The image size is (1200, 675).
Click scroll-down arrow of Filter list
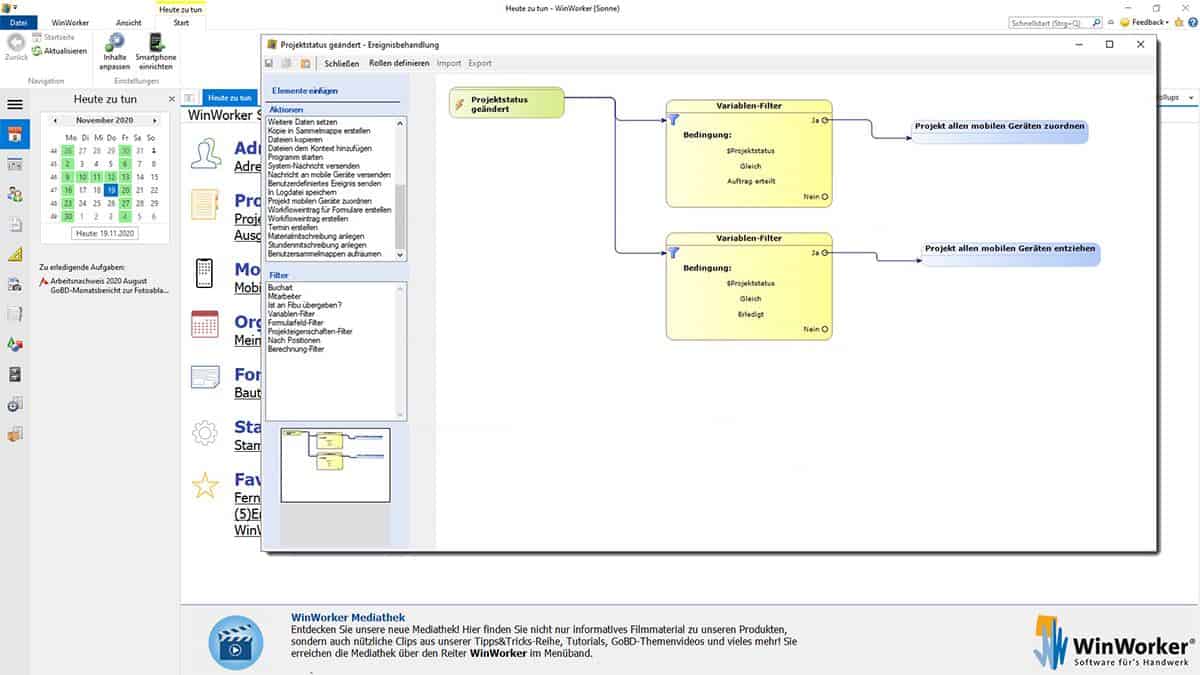[x=402, y=415]
